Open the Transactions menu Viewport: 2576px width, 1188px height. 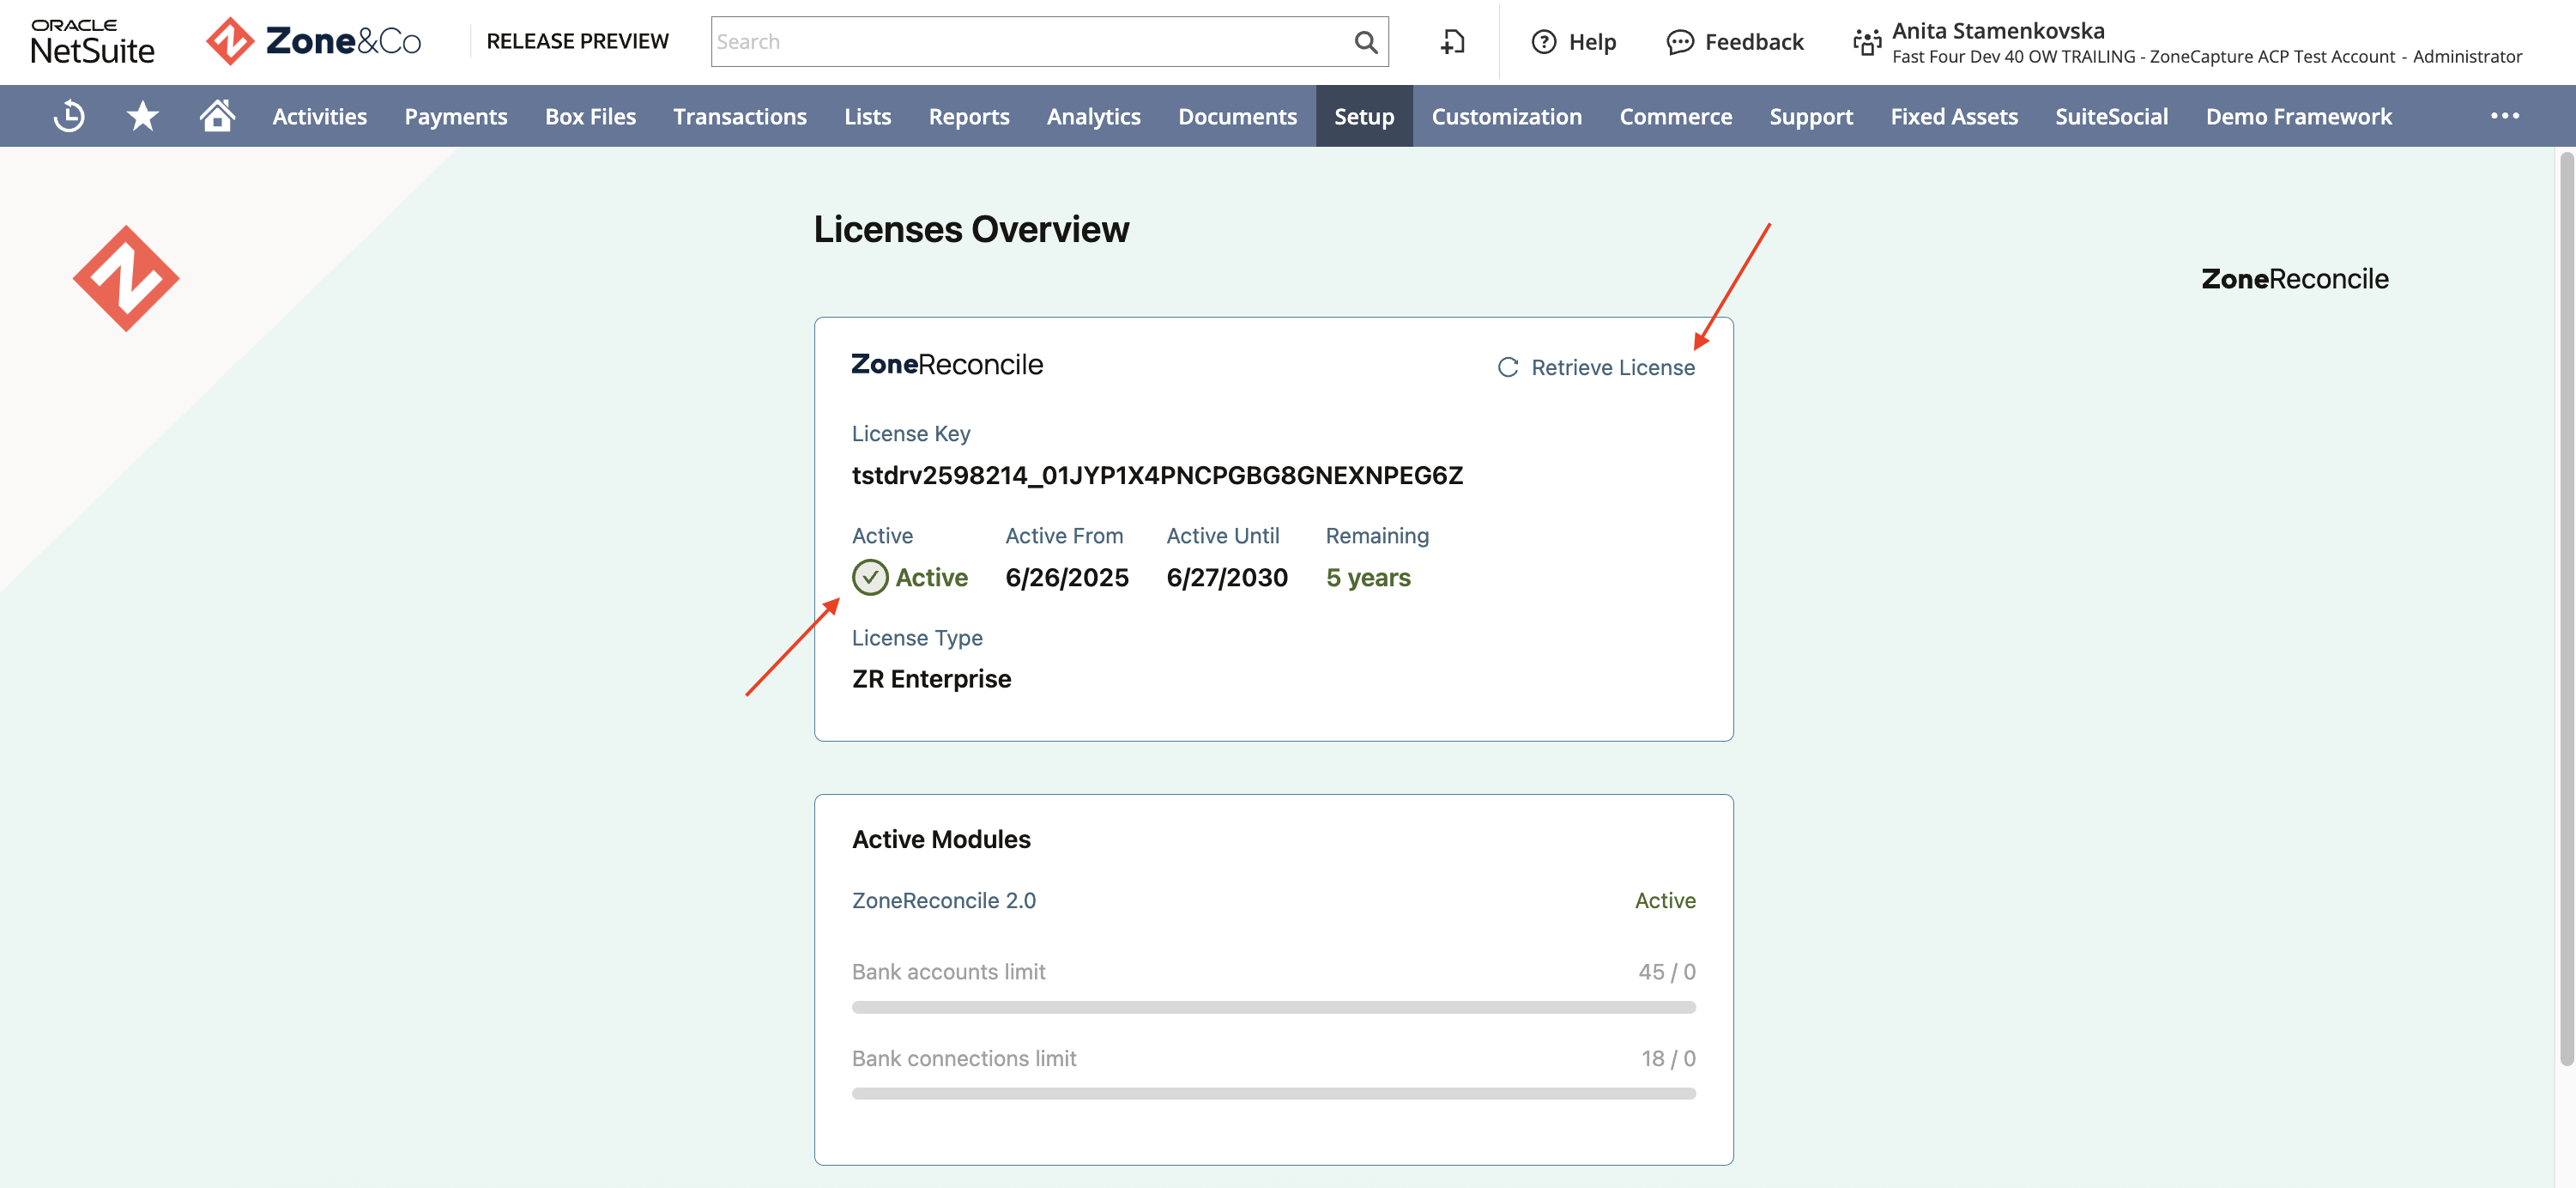pos(739,116)
